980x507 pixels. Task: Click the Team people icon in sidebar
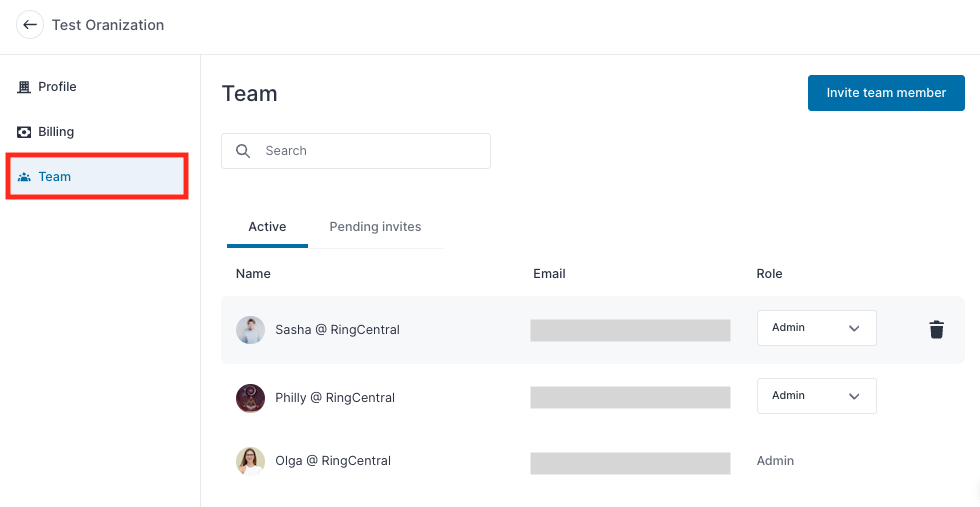click(24, 177)
